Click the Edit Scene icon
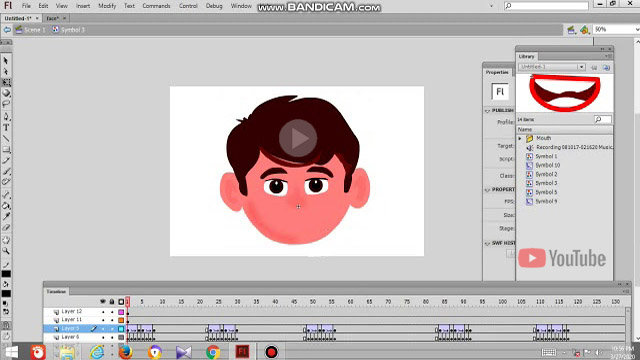 (571, 30)
